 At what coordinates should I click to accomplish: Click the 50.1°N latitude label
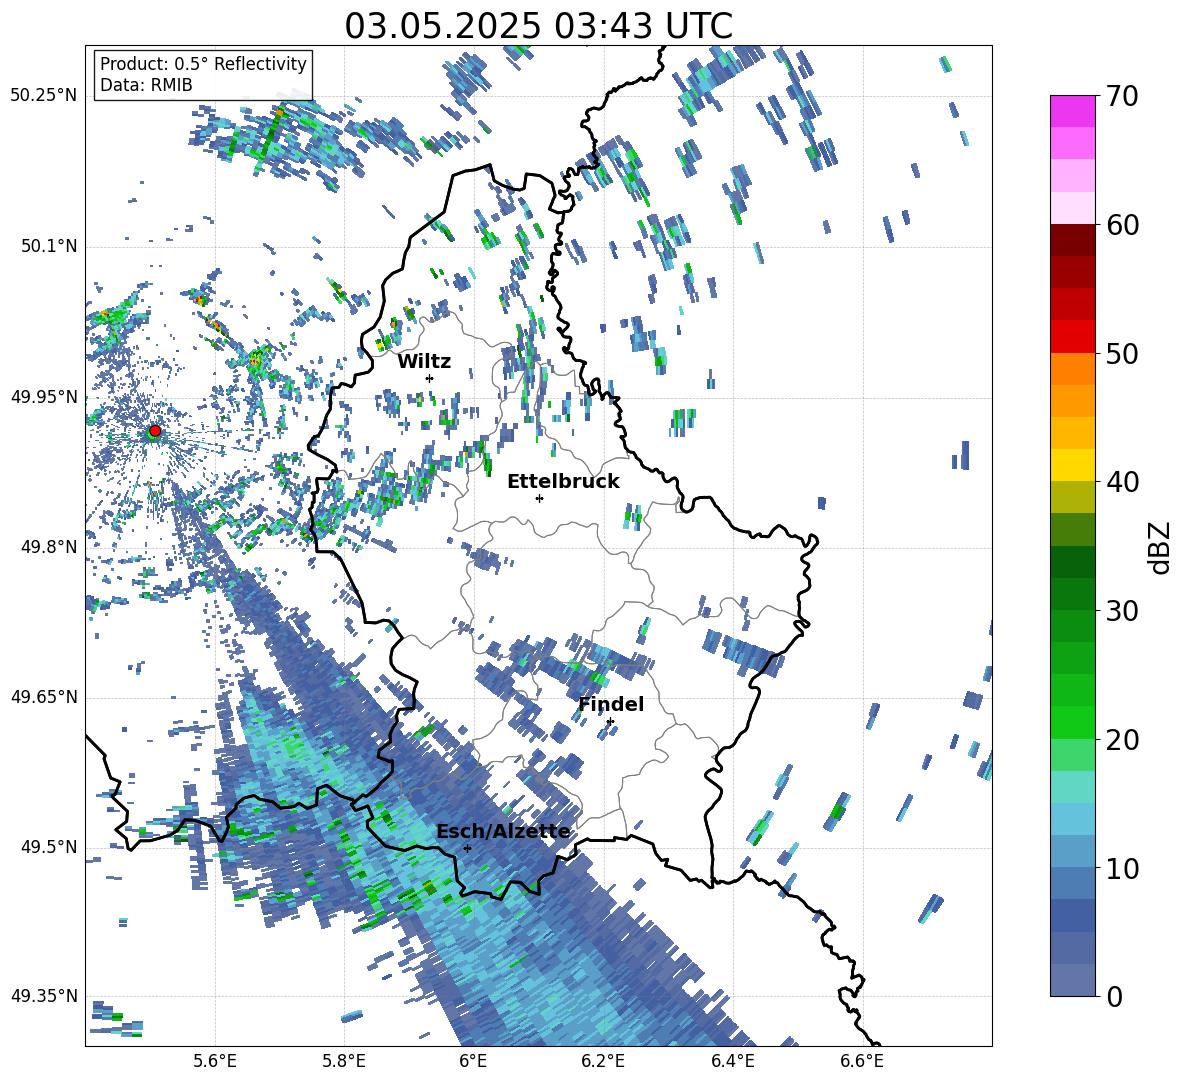point(48,246)
